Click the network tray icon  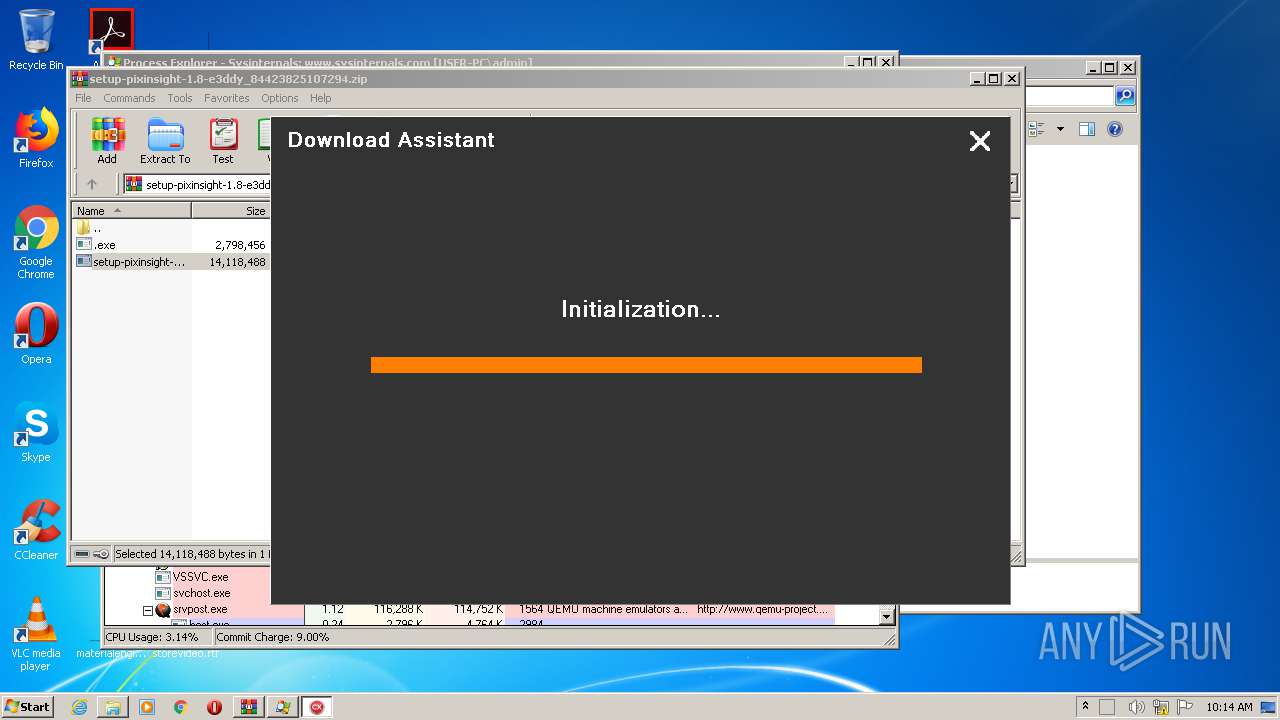[1160, 707]
